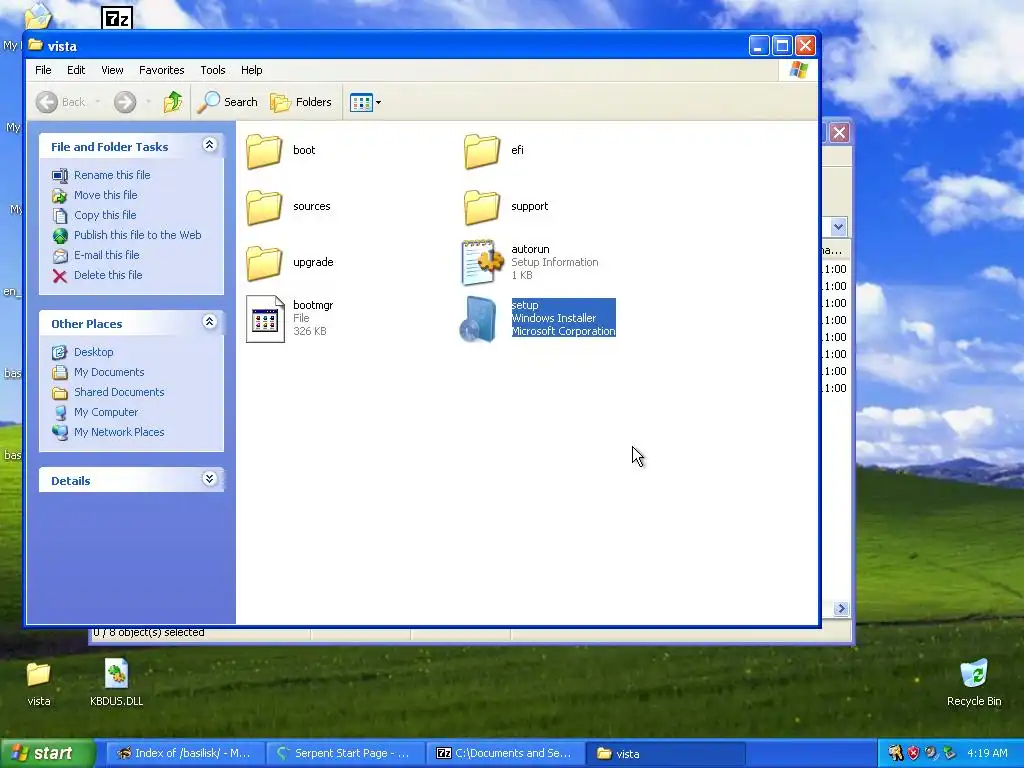This screenshot has width=1024, height=768.
Task: Click E-mail this file
Action: (106, 255)
